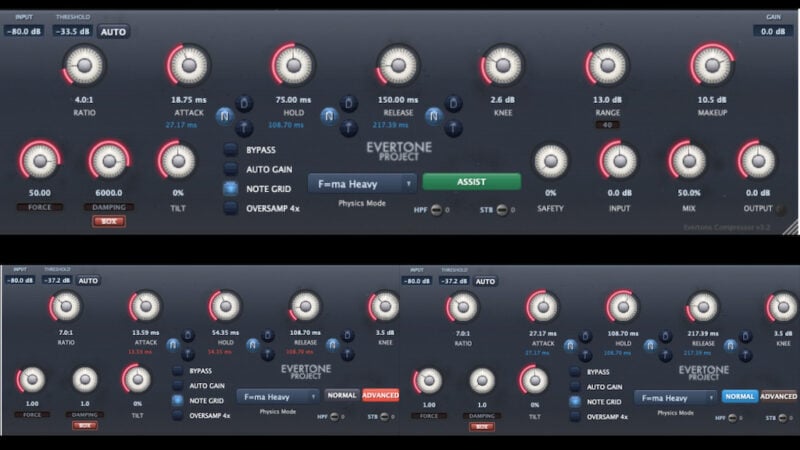
Task: Click the Safety knob in the top panel
Action: 550,161
